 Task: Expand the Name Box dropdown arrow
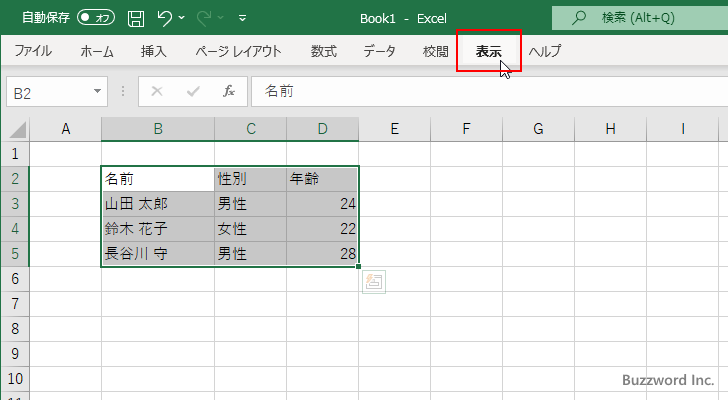pos(97,91)
